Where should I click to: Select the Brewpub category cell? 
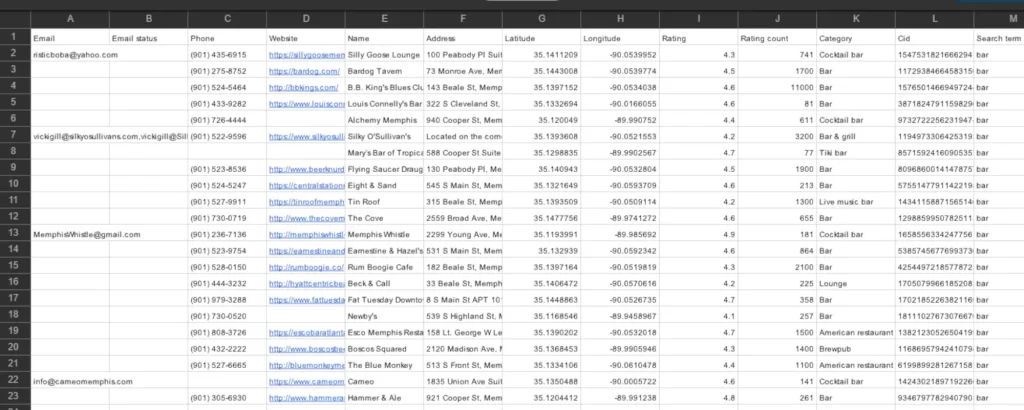856,349
